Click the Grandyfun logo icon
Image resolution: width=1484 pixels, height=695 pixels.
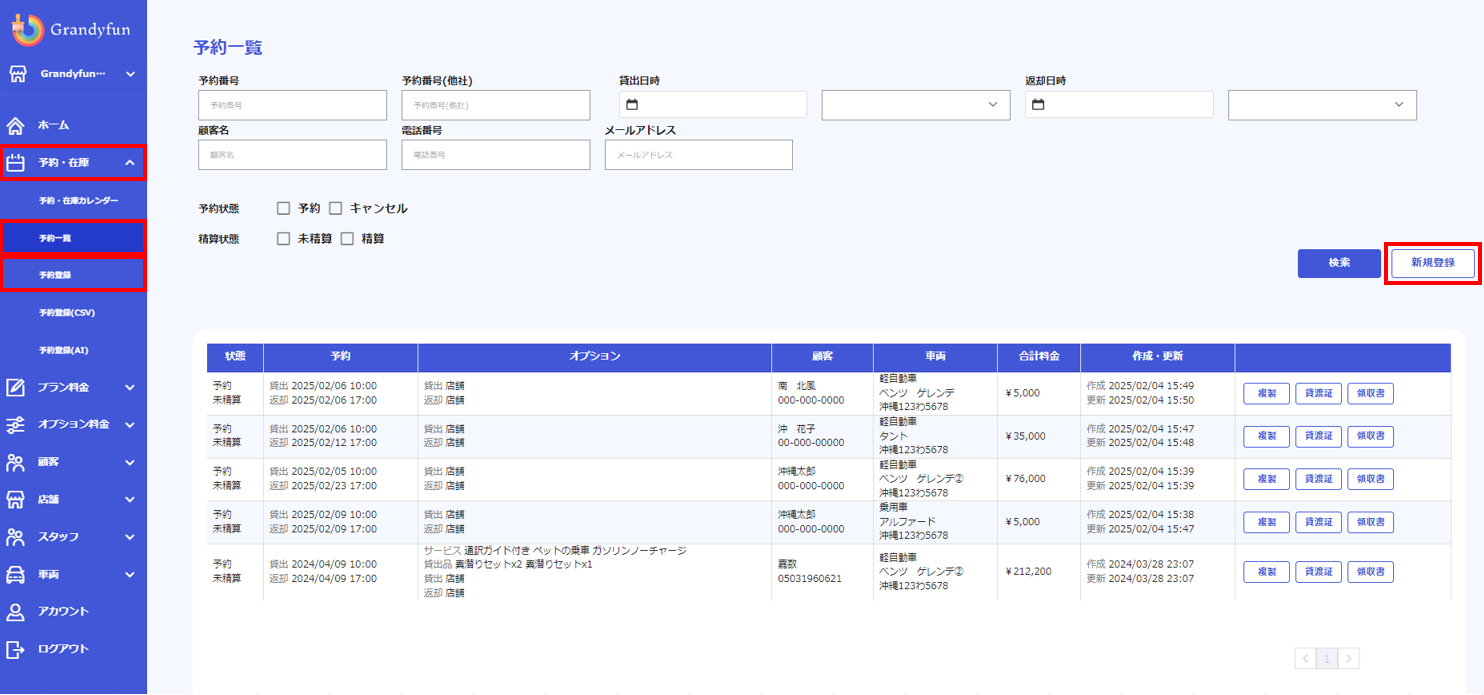(28, 30)
